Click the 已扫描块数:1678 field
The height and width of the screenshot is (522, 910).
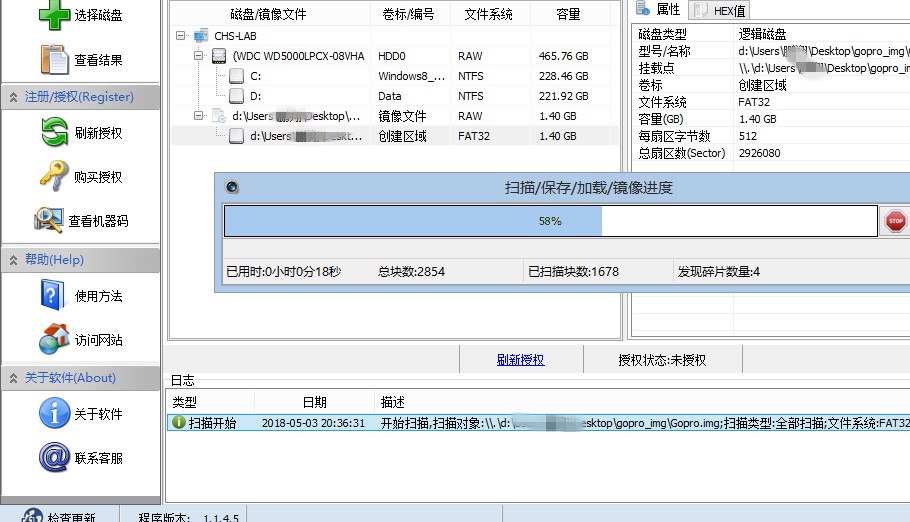(573, 272)
